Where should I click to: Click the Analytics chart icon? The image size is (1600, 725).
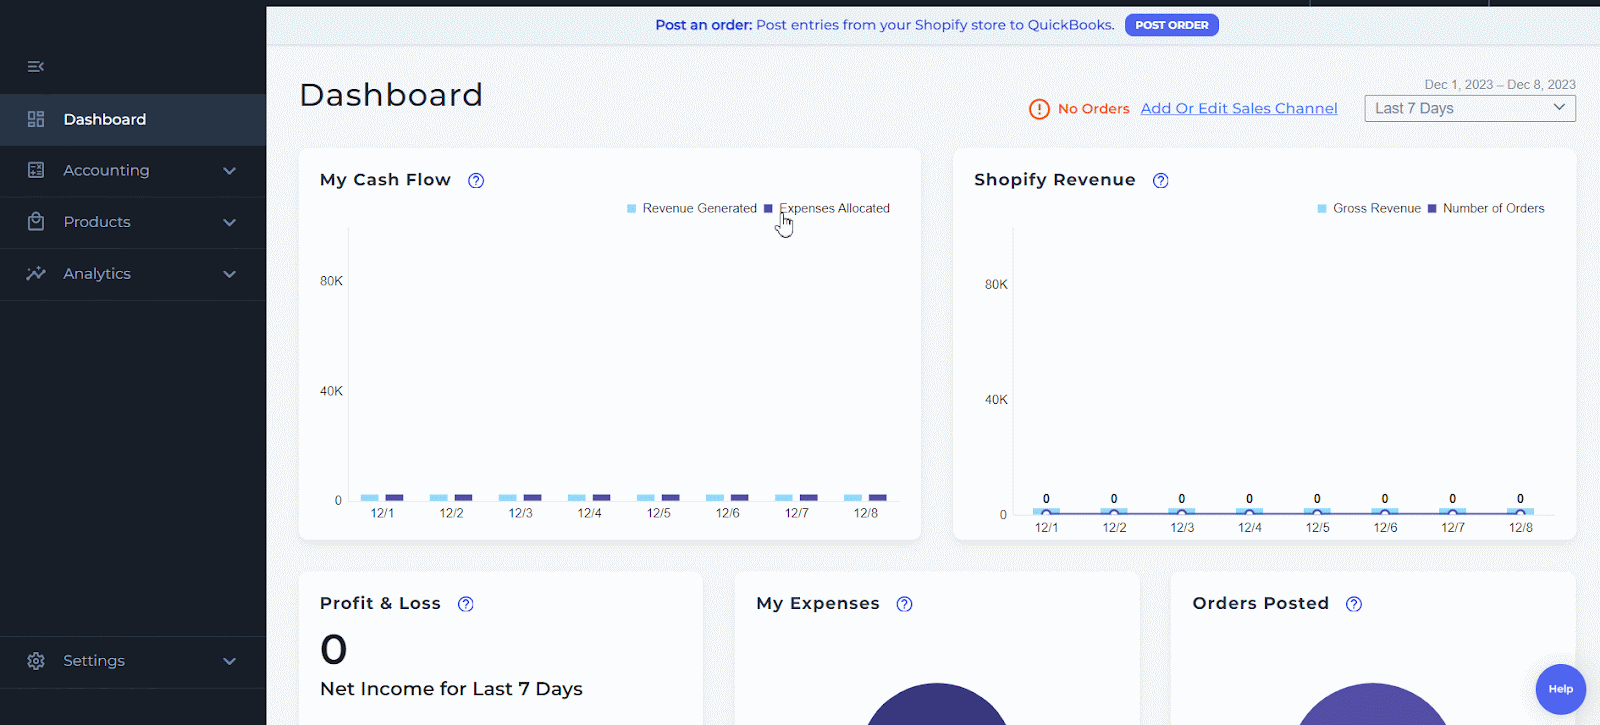point(36,273)
